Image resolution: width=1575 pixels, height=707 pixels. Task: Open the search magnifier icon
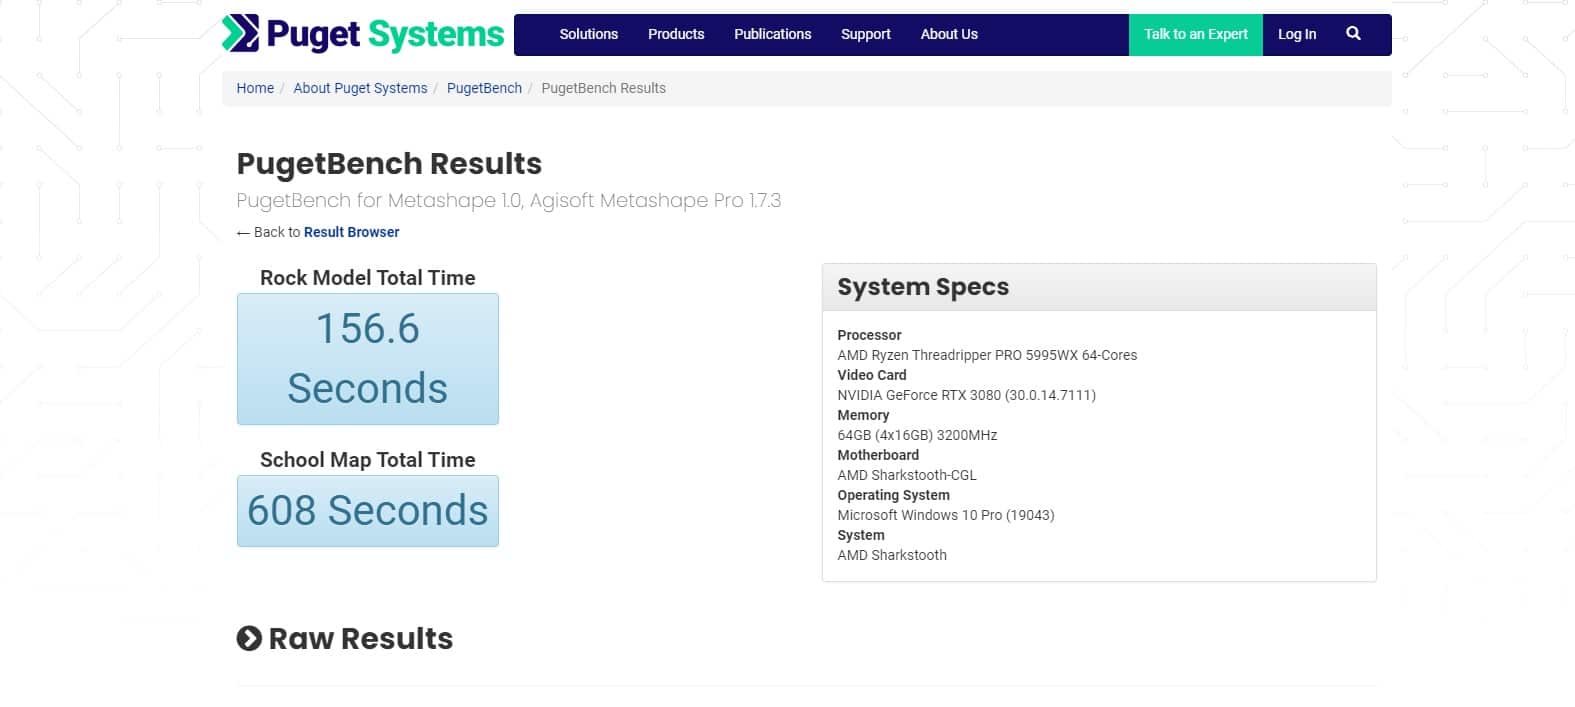click(x=1353, y=33)
